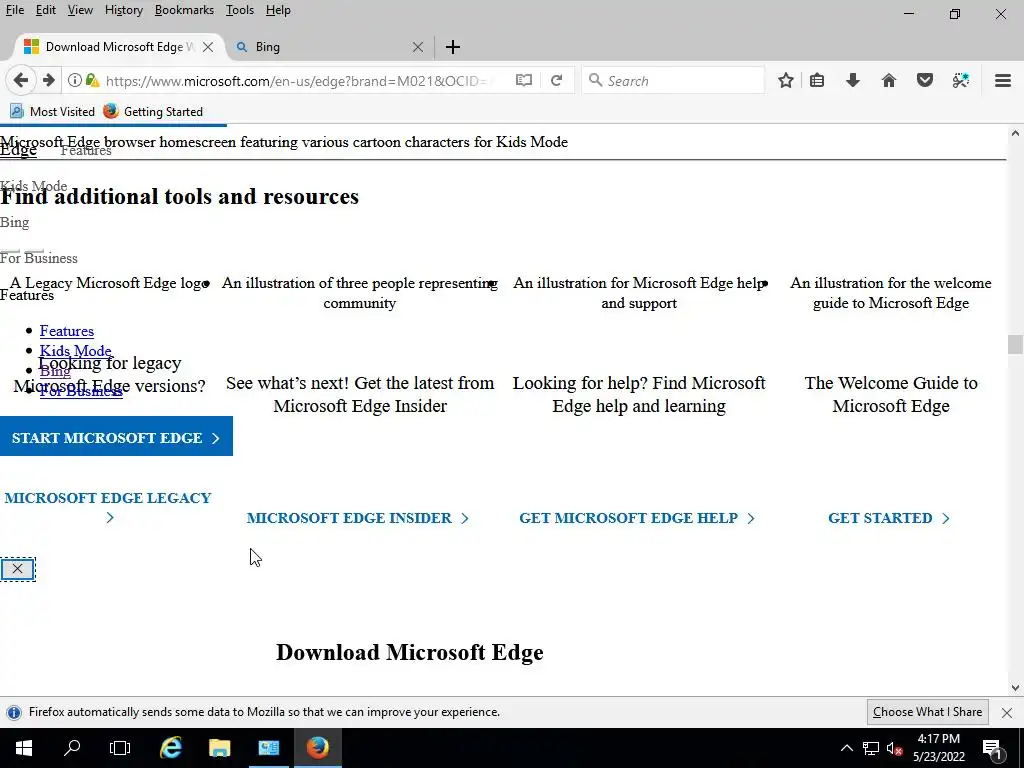The image size is (1024, 768).
Task: Click the muted volume tray icon
Action: (x=895, y=748)
